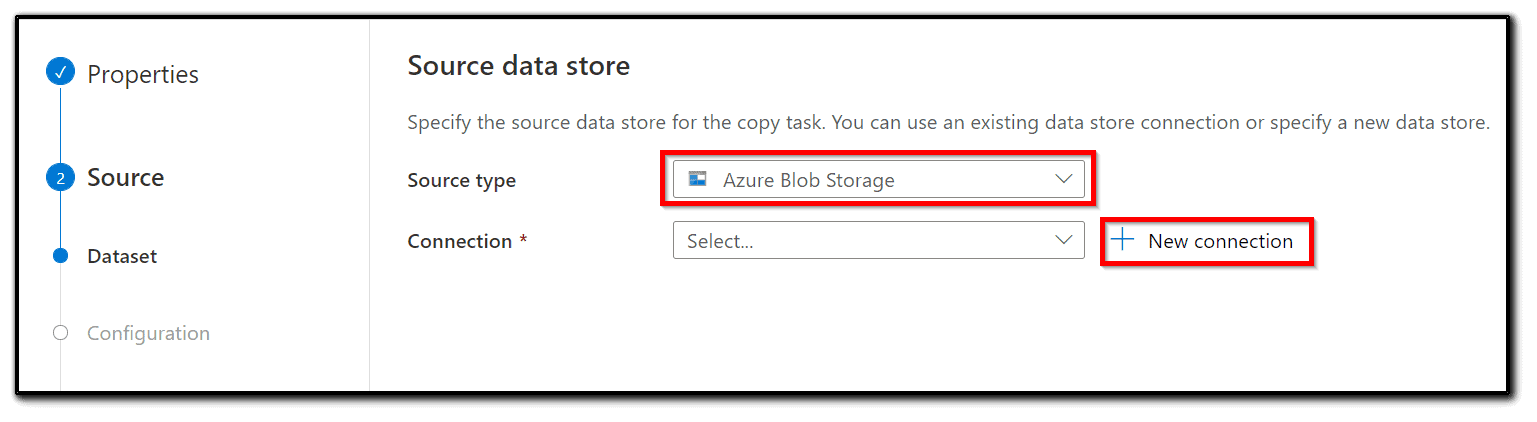Click the Properties step checkmark icon

click(x=60, y=73)
